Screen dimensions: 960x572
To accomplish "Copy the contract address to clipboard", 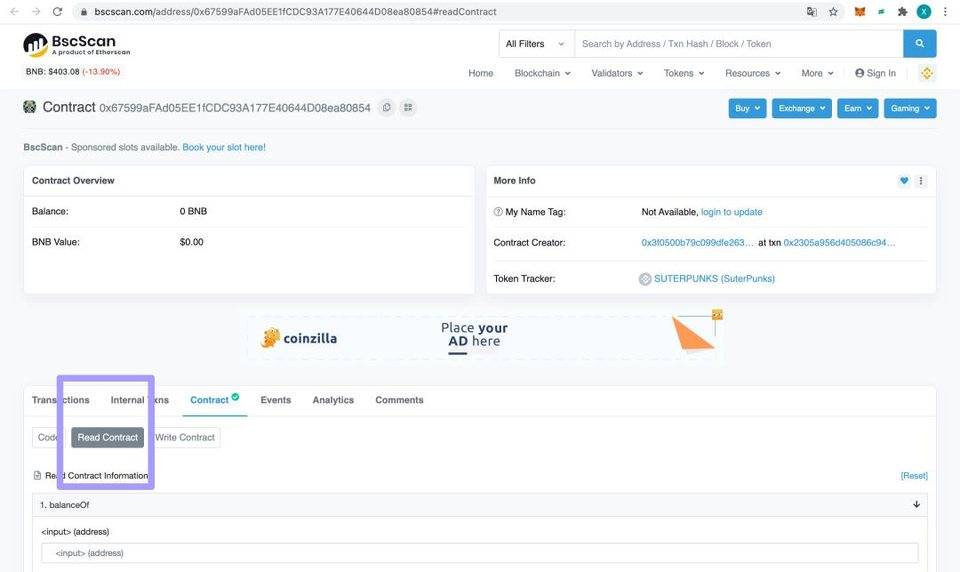I will click(x=386, y=108).
